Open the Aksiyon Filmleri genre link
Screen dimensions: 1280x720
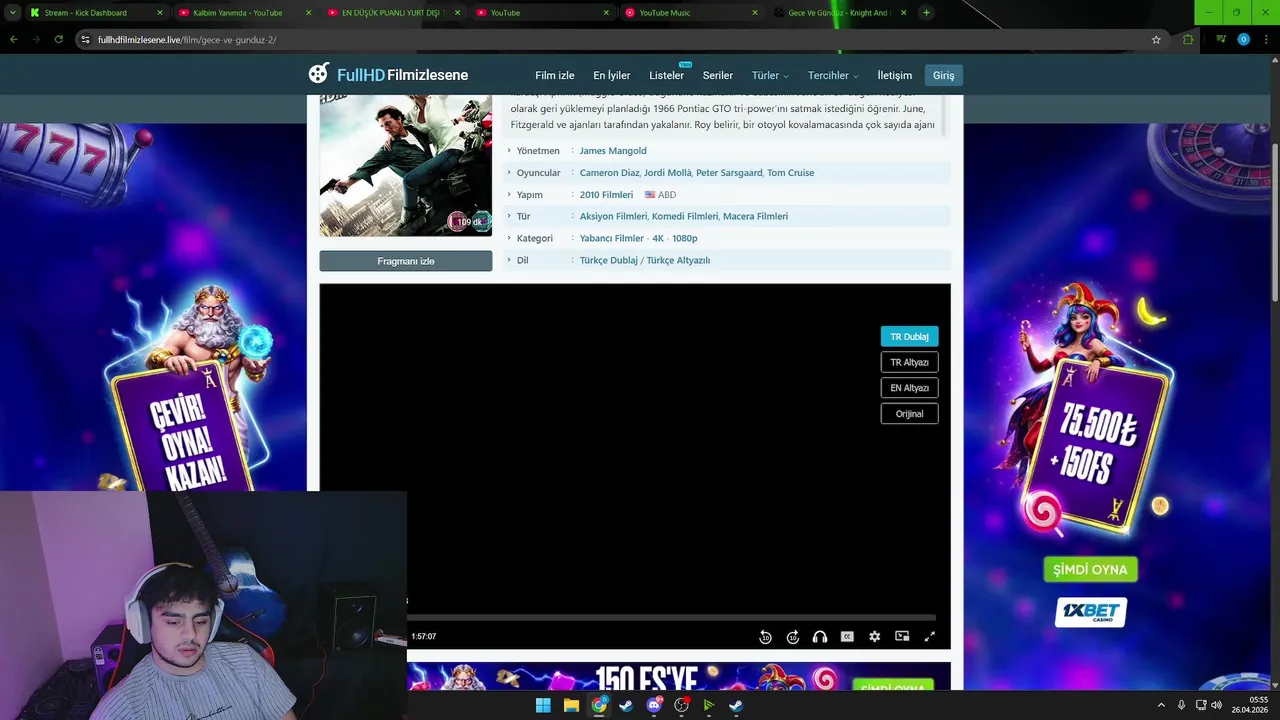pos(613,217)
